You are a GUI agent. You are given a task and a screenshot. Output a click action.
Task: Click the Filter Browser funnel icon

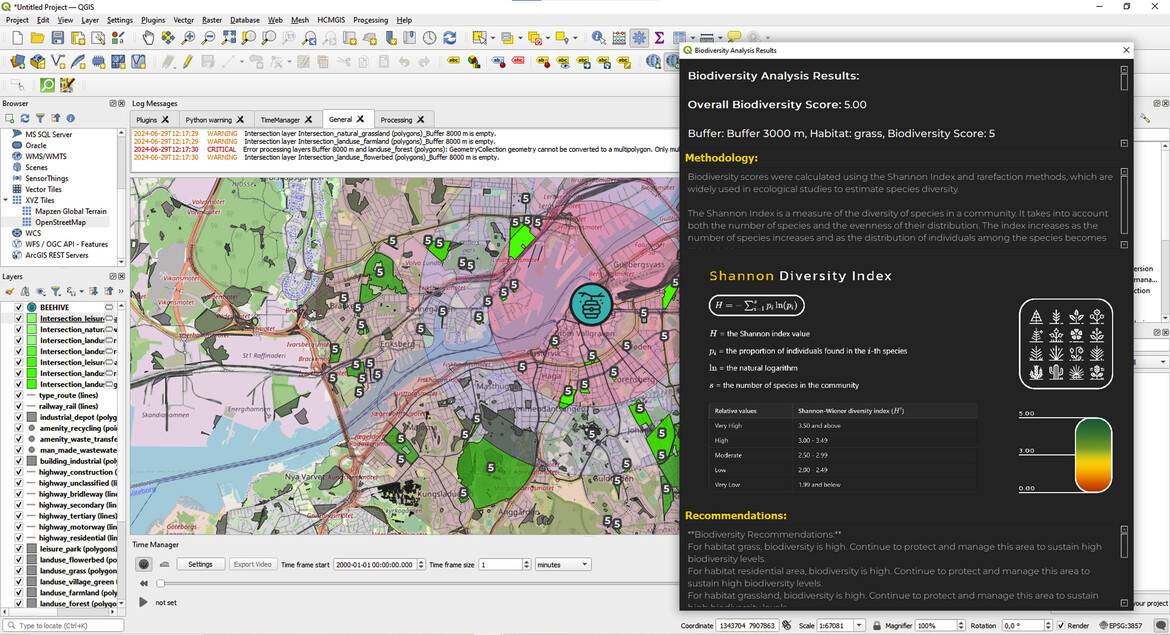pyautogui.click(x=41, y=118)
